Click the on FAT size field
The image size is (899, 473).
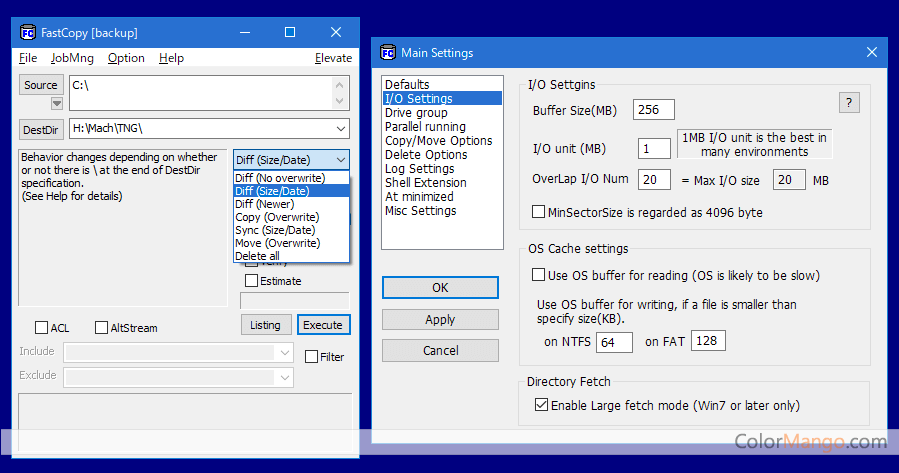pyautogui.click(x=709, y=341)
